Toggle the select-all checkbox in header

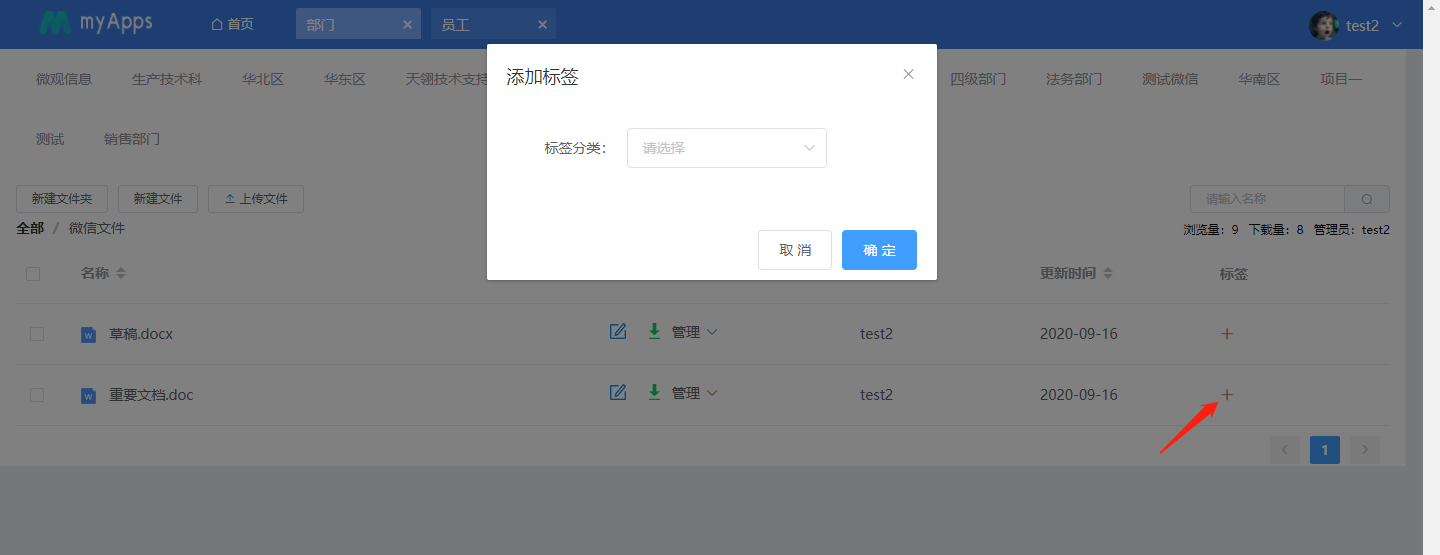33,274
